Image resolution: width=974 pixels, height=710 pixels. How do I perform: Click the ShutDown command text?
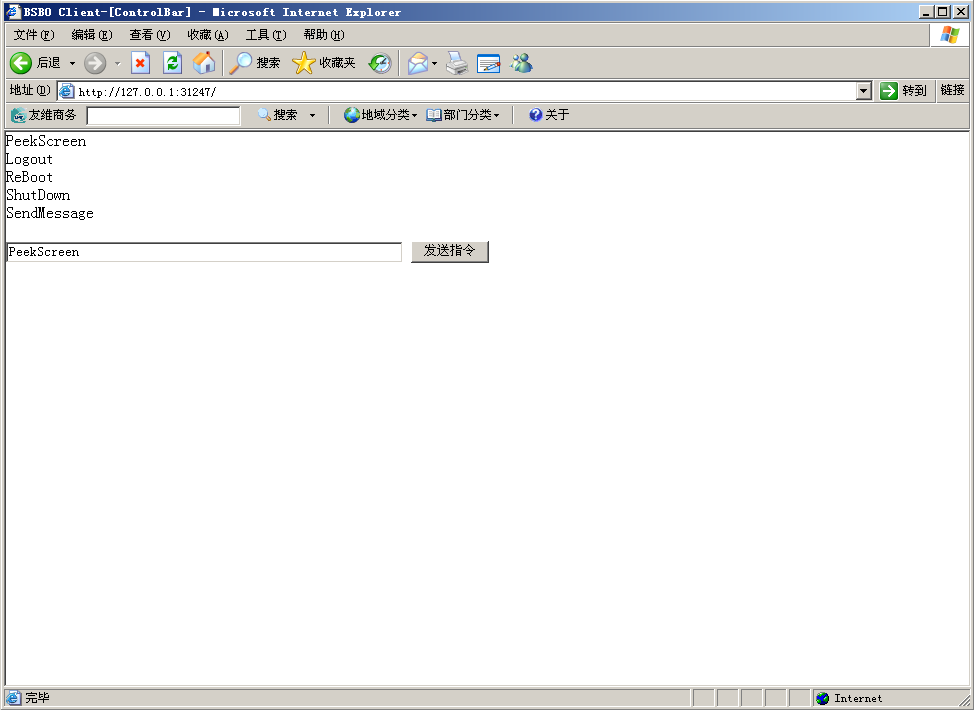(38, 196)
